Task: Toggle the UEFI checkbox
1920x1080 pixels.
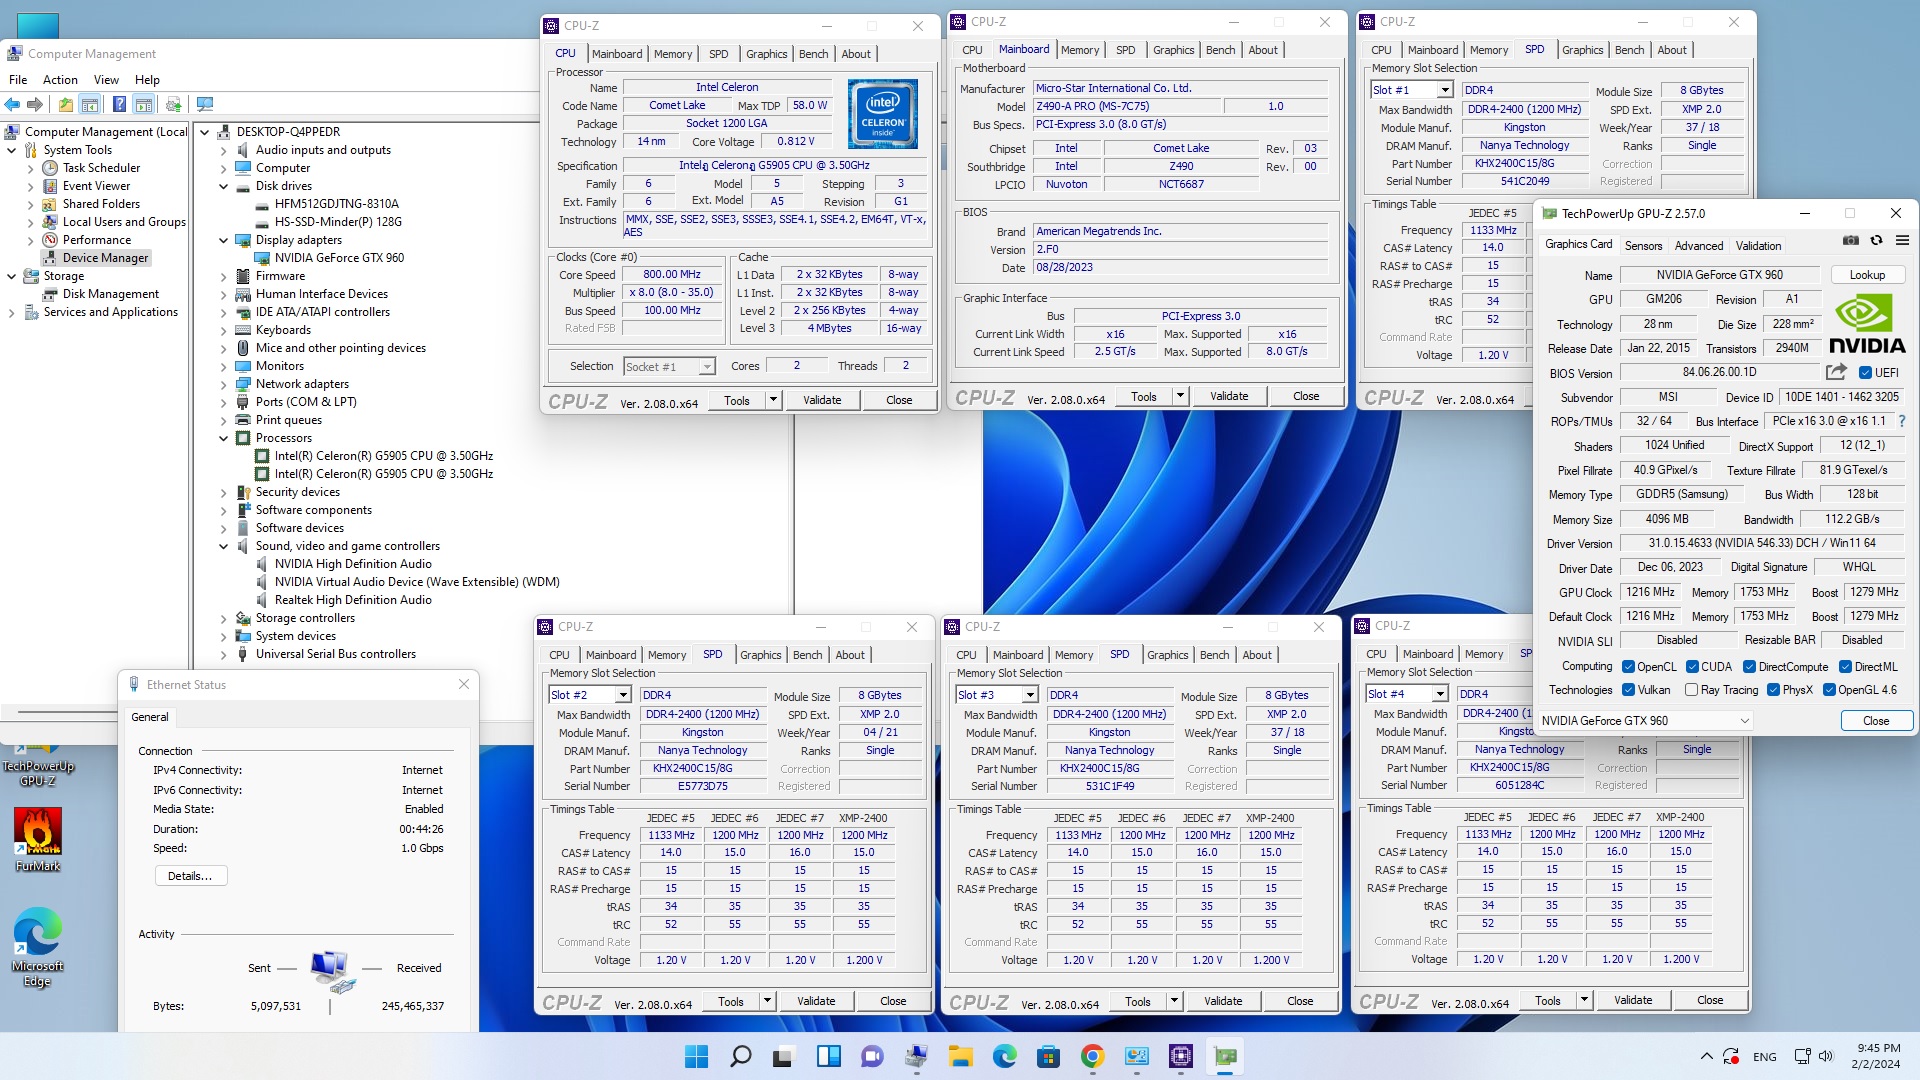Action: click(x=1865, y=373)
